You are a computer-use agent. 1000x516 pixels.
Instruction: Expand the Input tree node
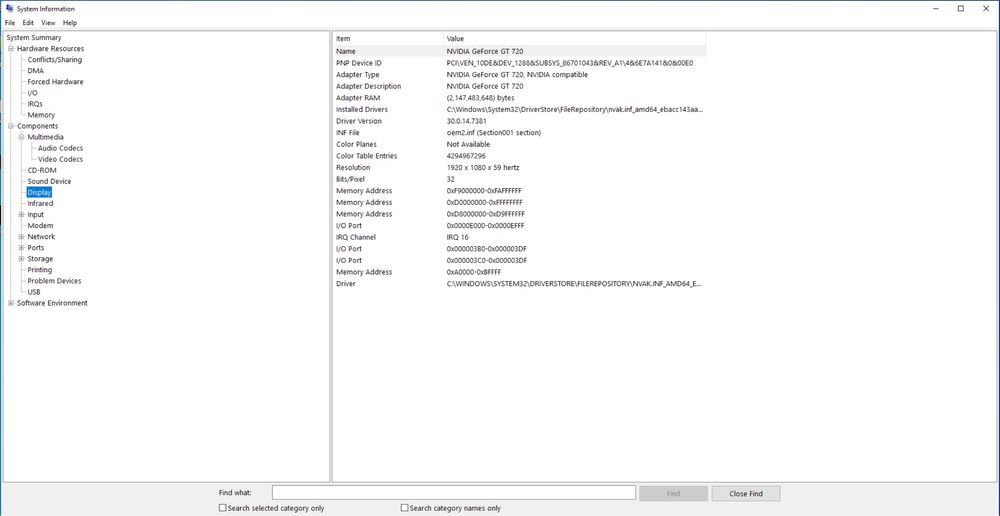pyautogui.click(x=21, y=215)
